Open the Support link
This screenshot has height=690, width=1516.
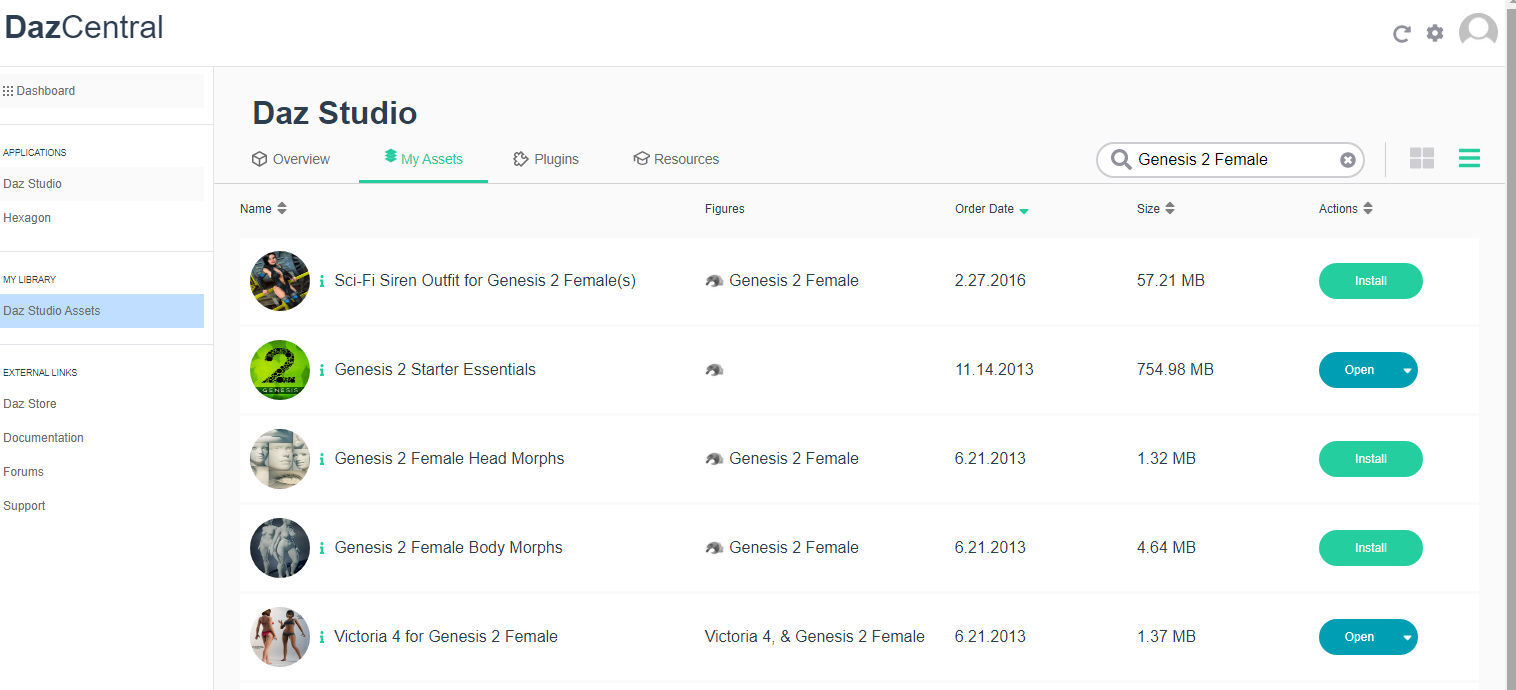[24, 506]
